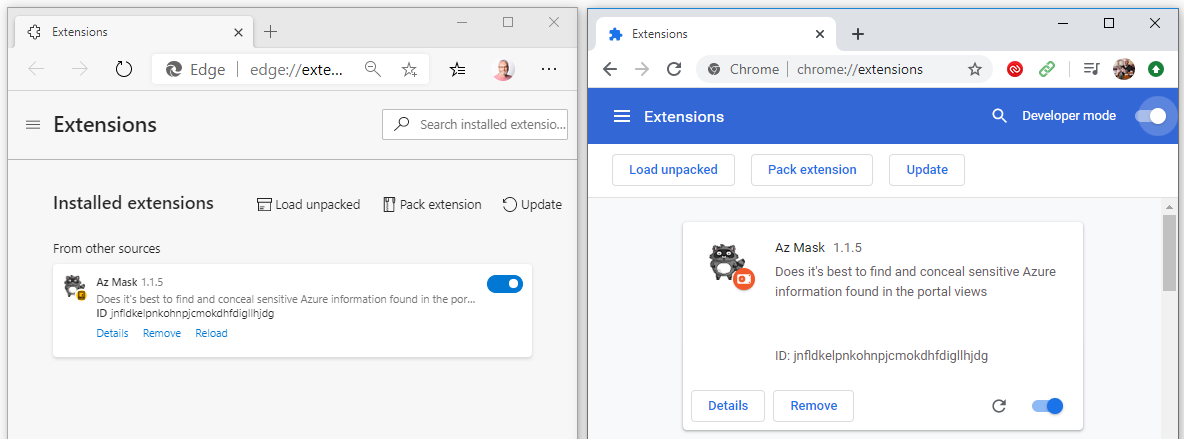Open Chrome Extensions hamburger menu
This screenshot has height=439, width=1184.
pos(621,116)
